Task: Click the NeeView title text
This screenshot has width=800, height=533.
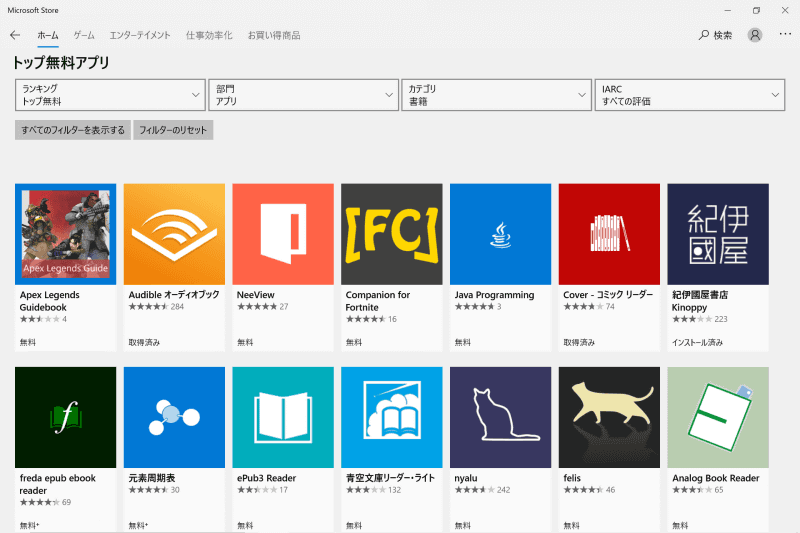Action: tap(256, 295)
